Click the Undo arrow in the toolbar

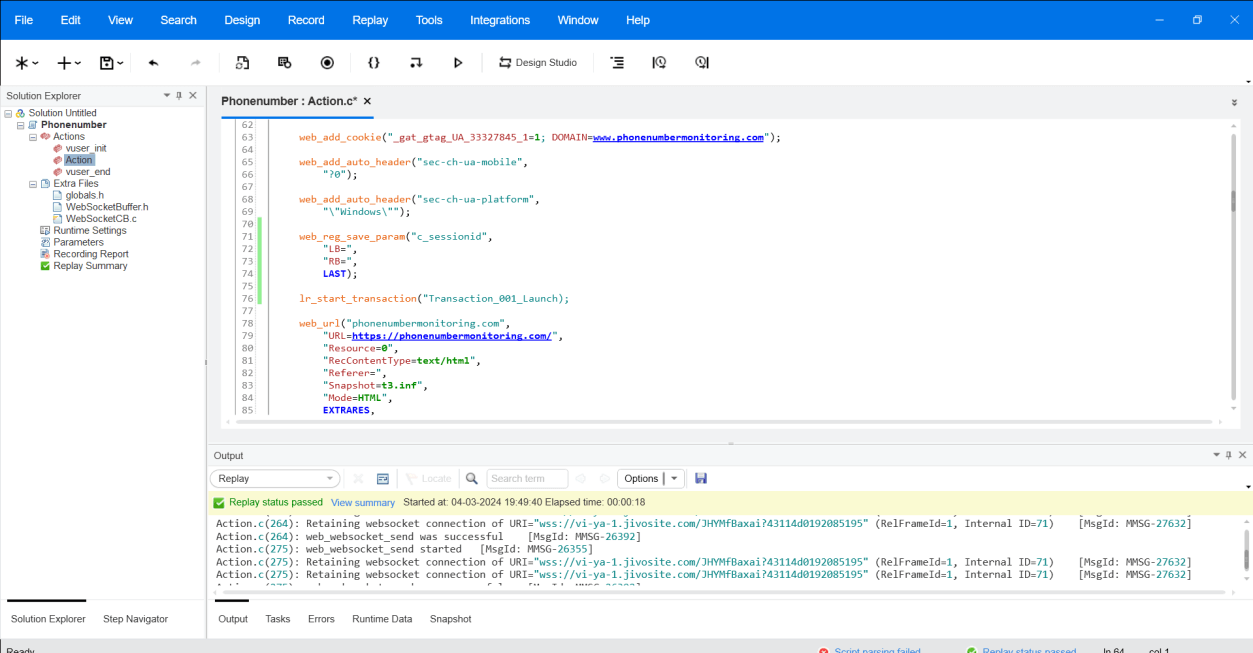(153, 63)
